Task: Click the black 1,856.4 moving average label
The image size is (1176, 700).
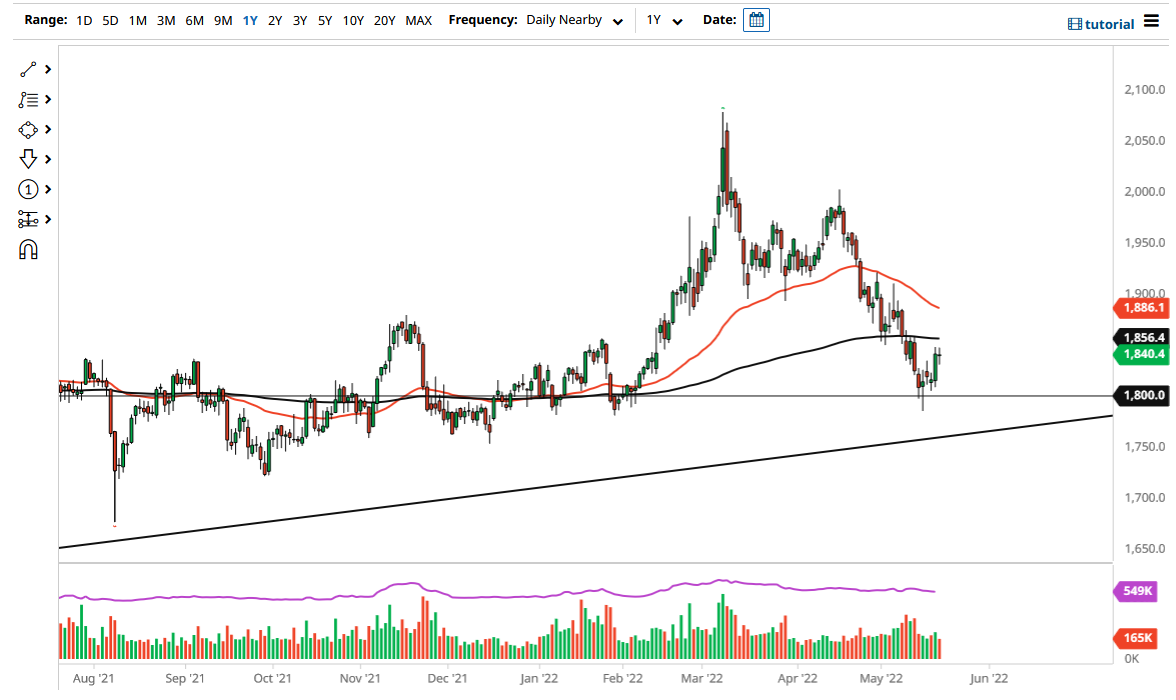Action: [x=1141, y=338]
